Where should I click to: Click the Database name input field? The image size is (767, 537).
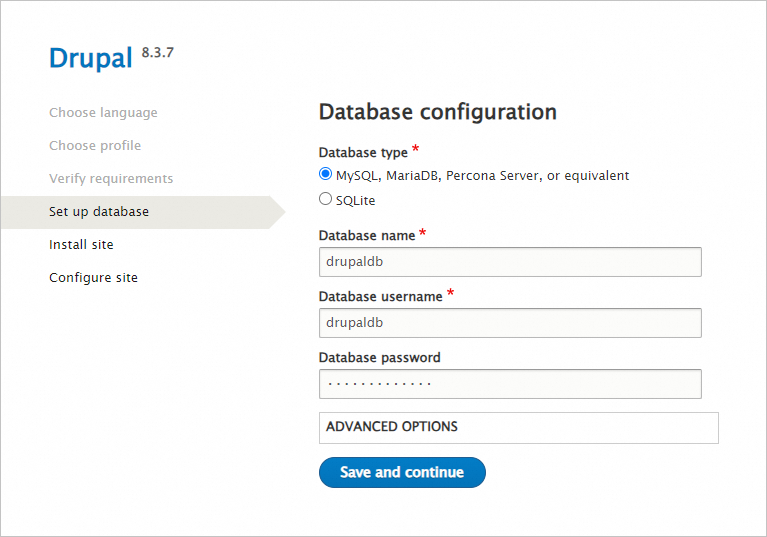(510, 262)
